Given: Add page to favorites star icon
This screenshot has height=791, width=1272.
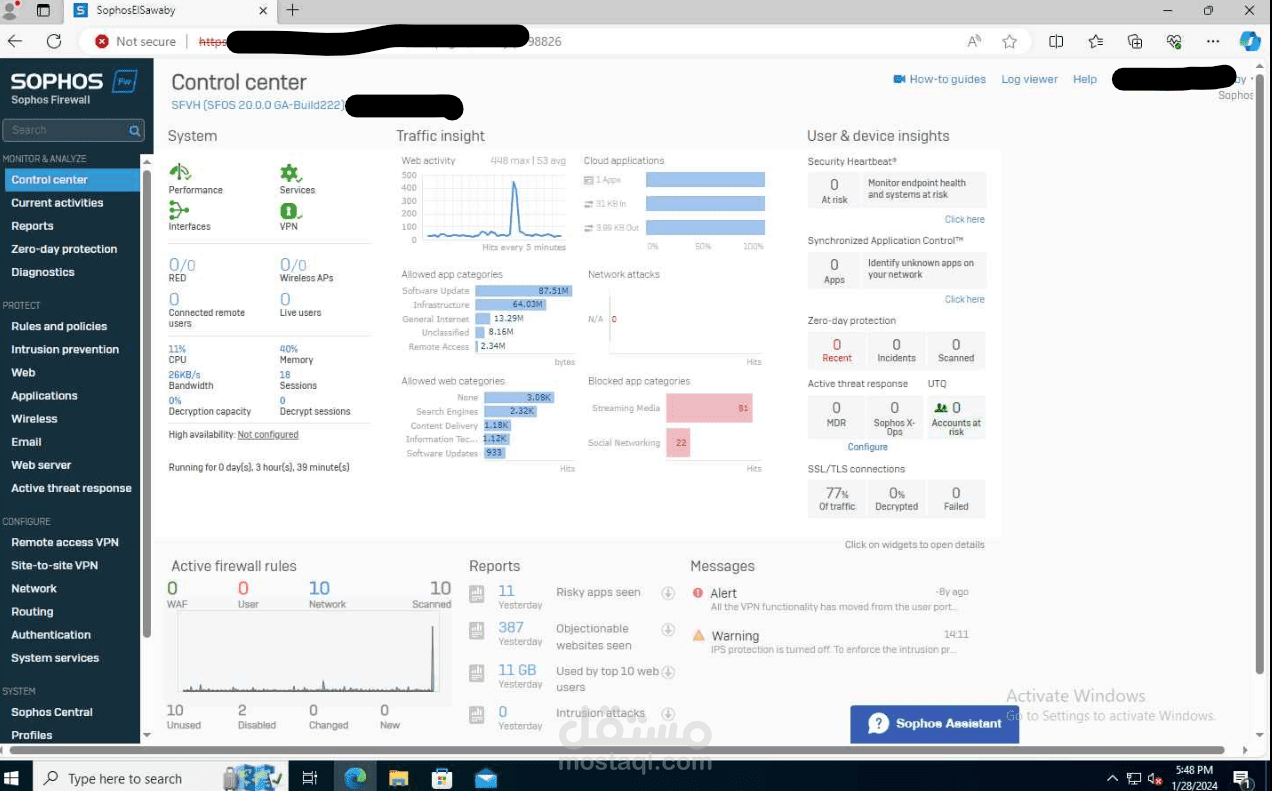Looking at the screenshot, I should tap(1009, 41).
